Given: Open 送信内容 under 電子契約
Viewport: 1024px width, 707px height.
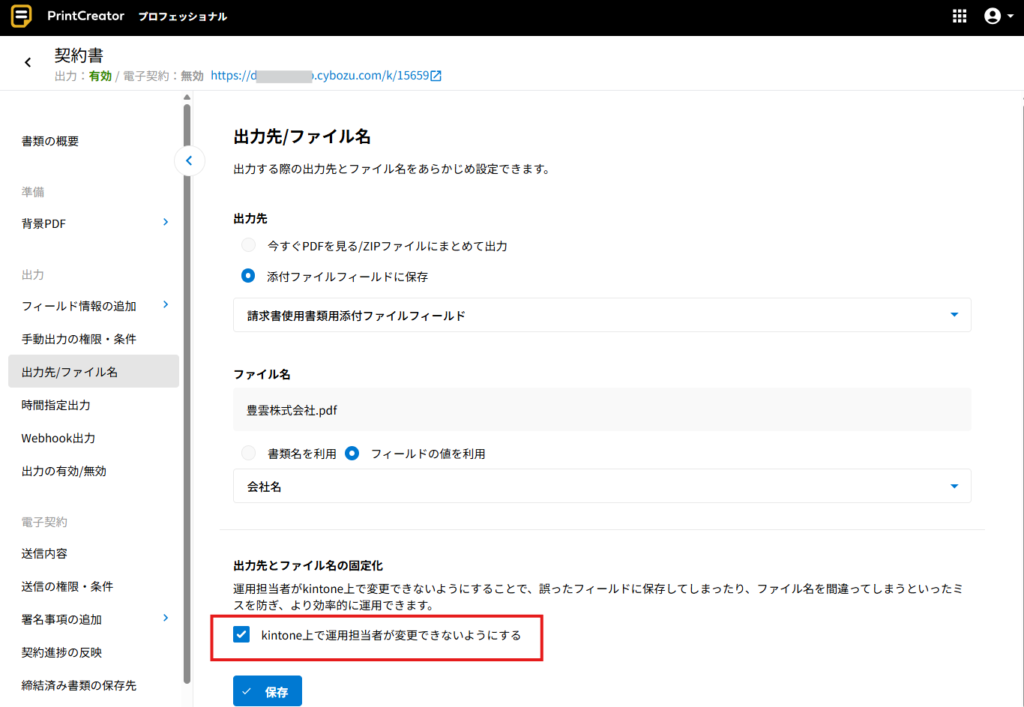Looking at the screenshot, I should click(44, 554).
